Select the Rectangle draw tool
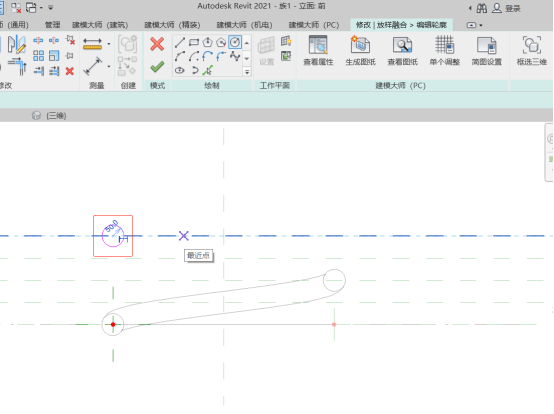 point(194,43)
